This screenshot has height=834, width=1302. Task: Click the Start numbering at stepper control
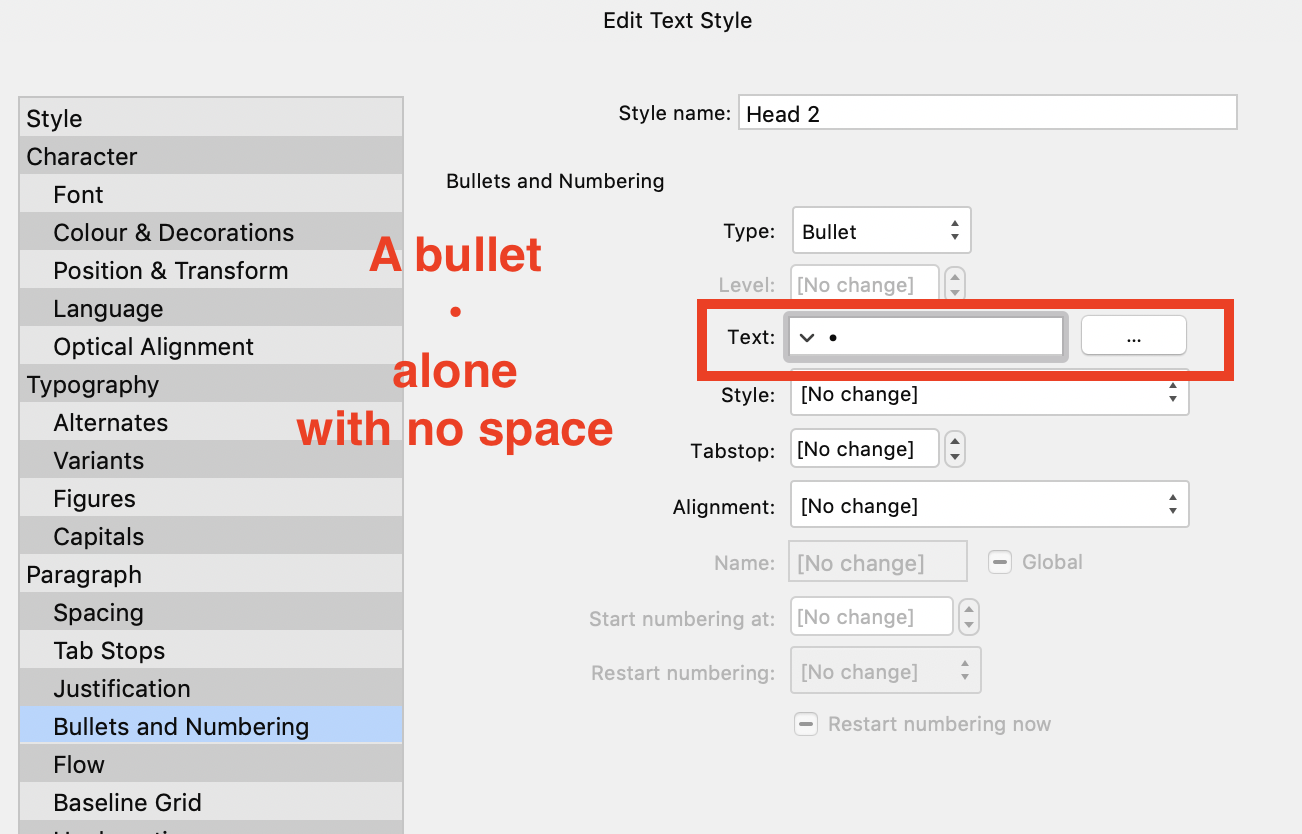[968, 616]
